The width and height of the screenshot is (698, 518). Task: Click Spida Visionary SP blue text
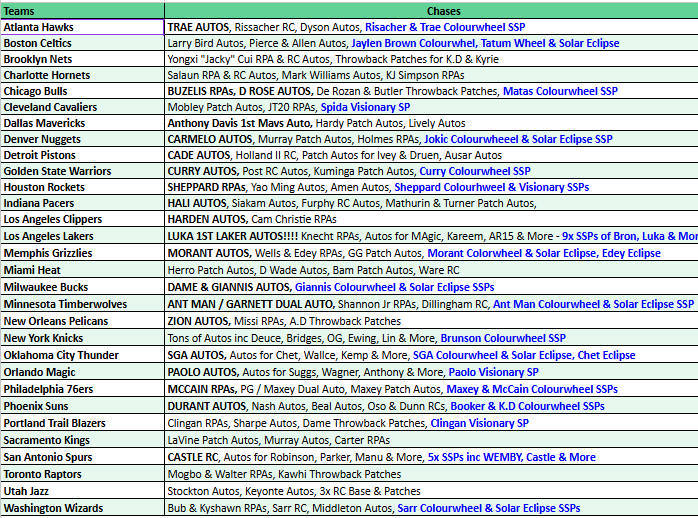(x=365, y=107)
